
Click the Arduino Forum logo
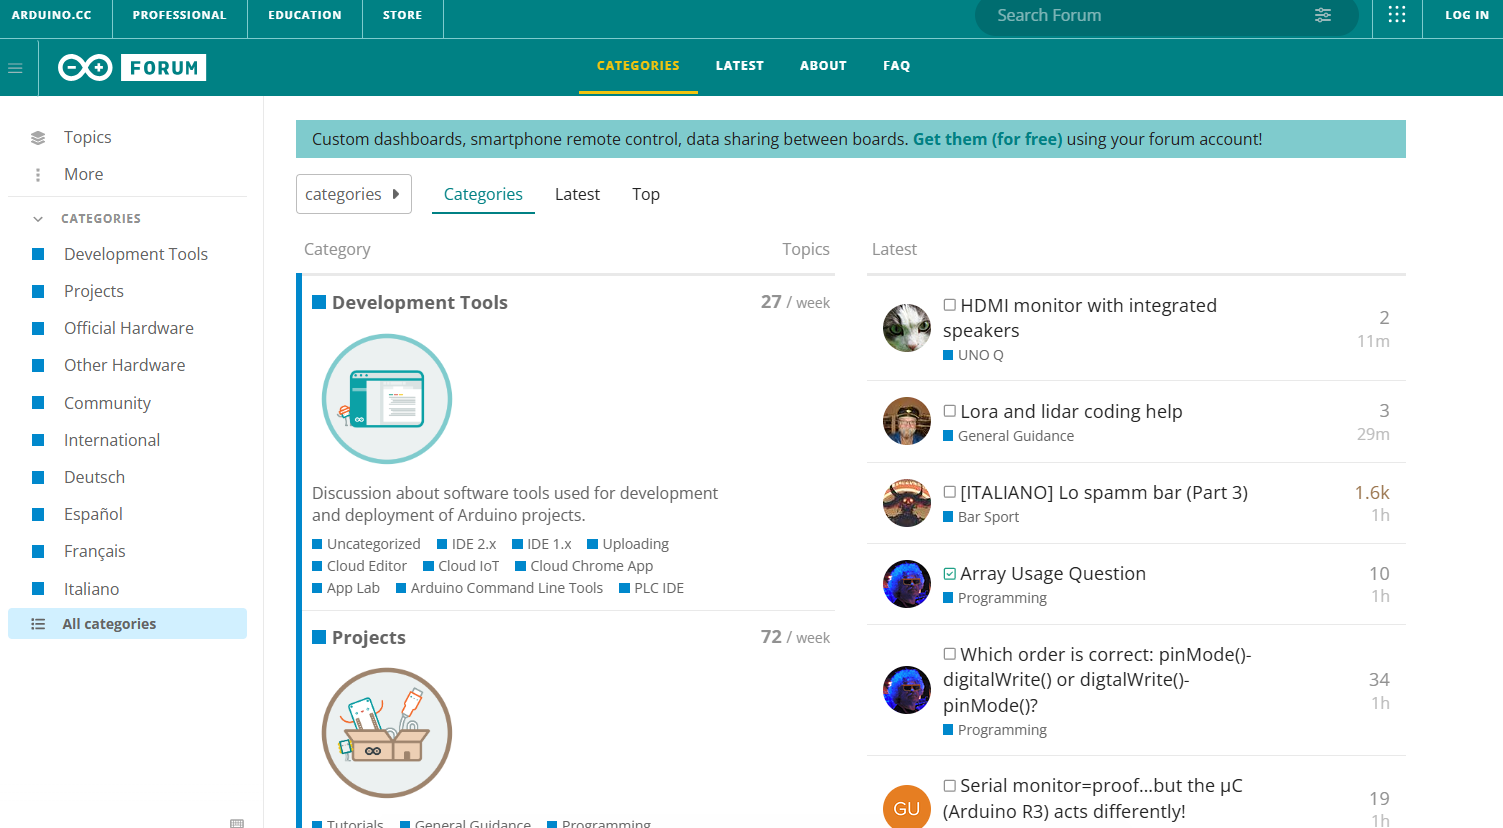[x=130, y=67]
